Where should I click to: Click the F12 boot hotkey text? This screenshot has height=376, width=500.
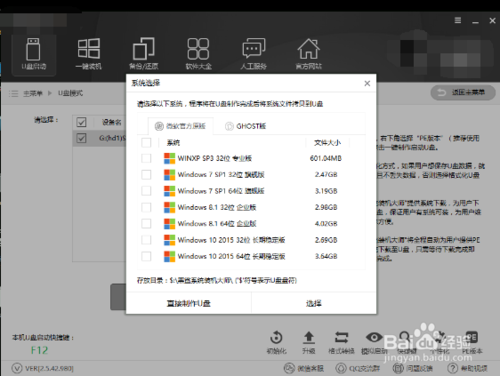pos(39,350)
